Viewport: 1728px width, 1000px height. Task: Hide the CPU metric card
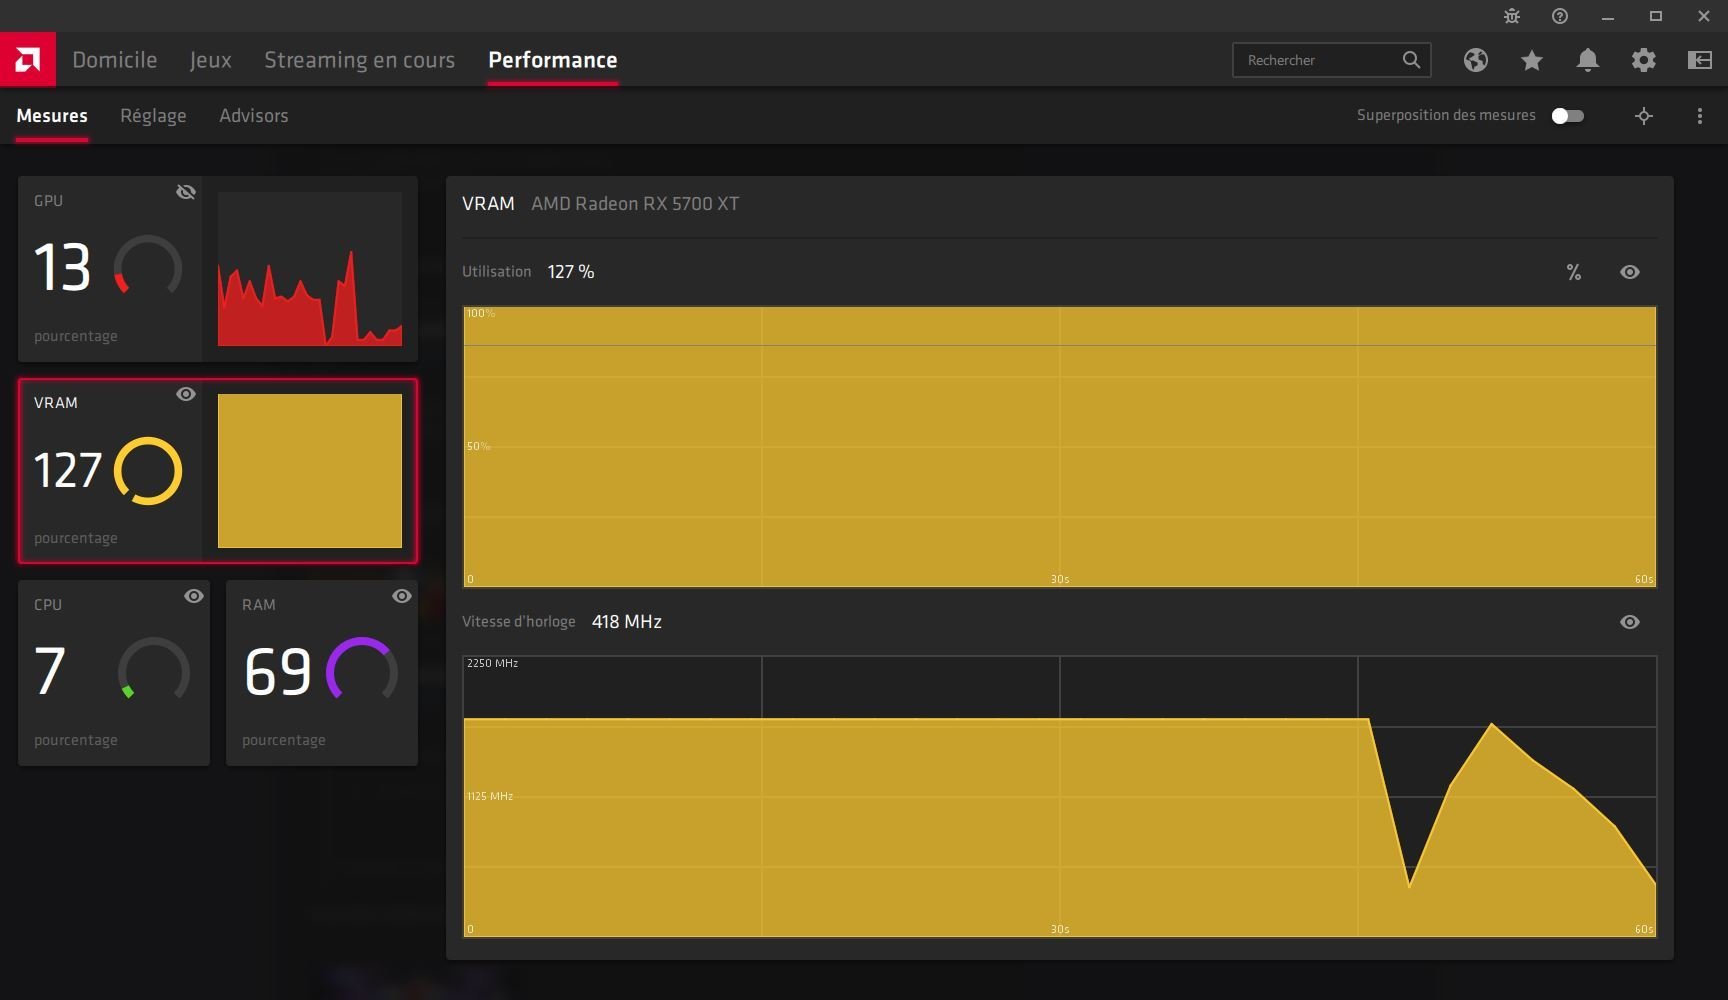click(x=194, y=596)
